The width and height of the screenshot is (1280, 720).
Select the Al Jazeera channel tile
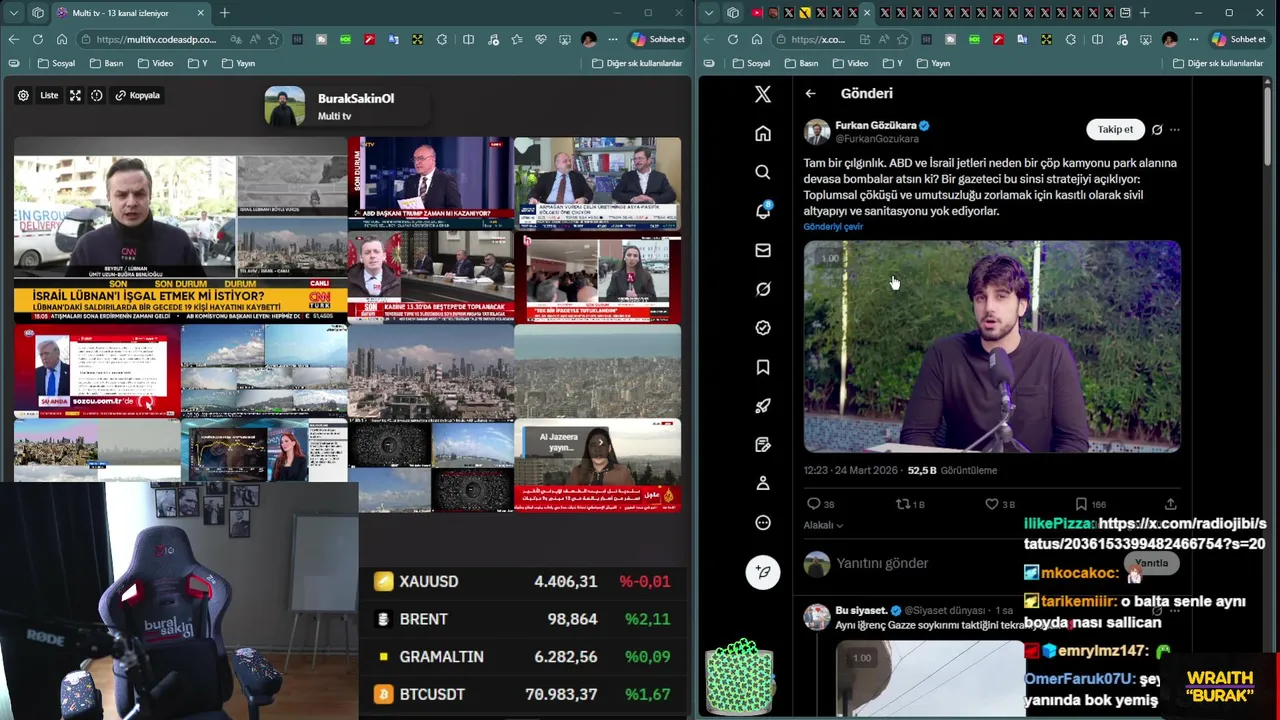(597, 465)
